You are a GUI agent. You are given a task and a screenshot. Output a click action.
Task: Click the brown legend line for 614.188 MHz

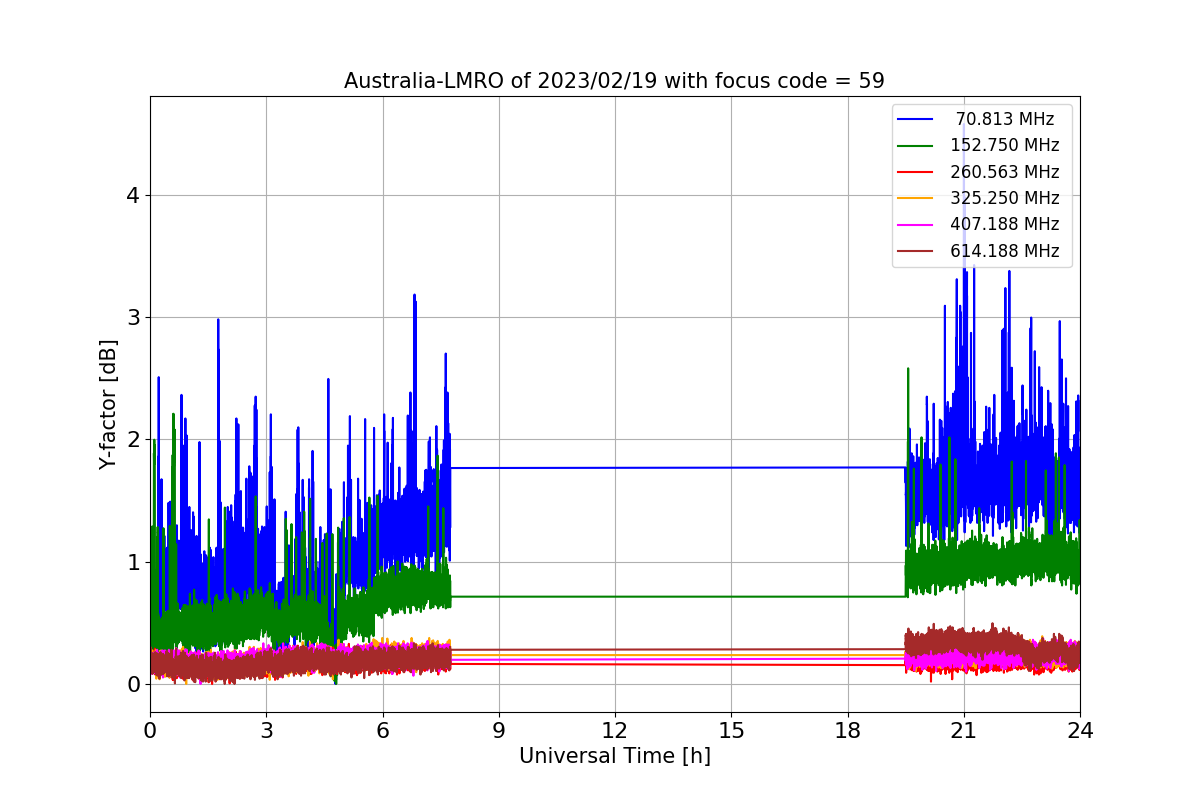pos(915,252)
